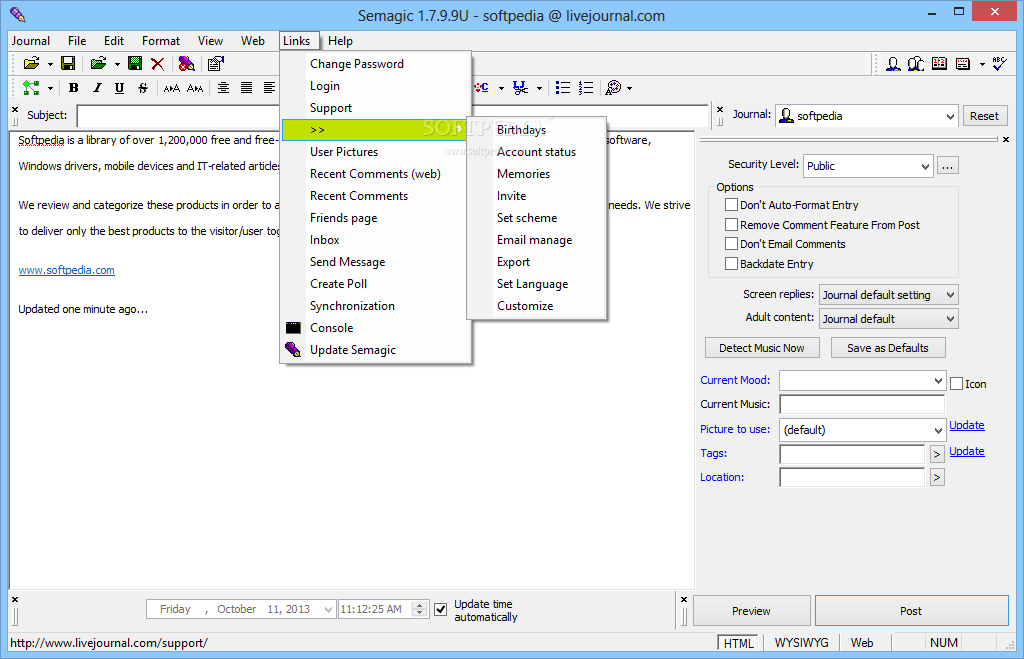Screen dimensions: 1024x659
Task: Click Detect Music Now button
Action: (761, 348)
